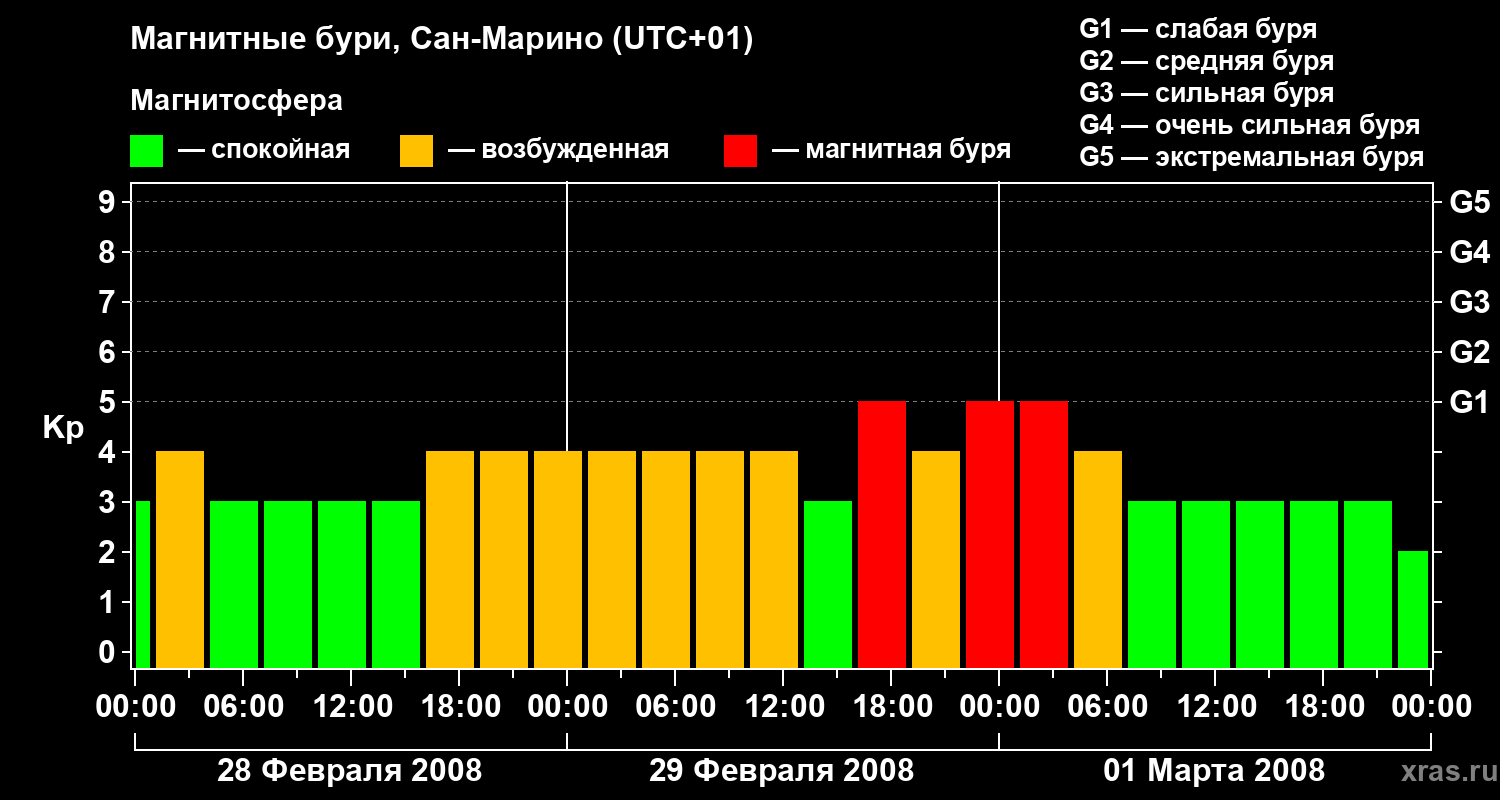The height and width of the screenshot is (800, 1500).
Task: Click the 'G4 — очень сильная буря' legend line
Action: [x=1250, y=125]
